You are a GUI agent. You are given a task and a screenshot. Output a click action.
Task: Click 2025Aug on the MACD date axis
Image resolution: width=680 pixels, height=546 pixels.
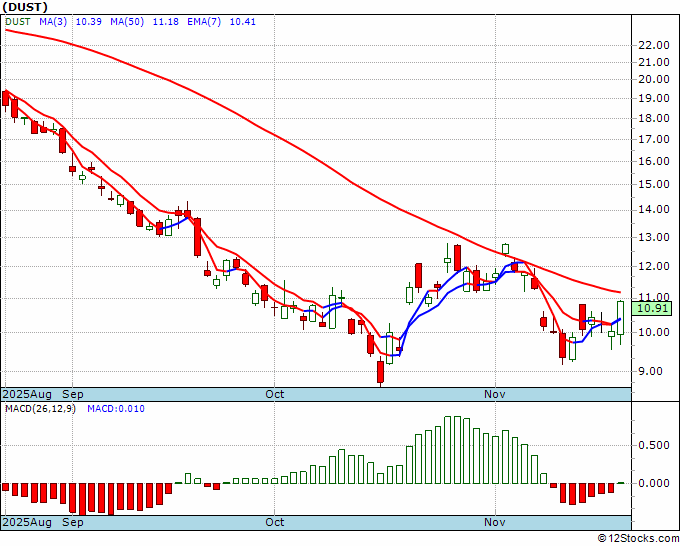point(27,522)
